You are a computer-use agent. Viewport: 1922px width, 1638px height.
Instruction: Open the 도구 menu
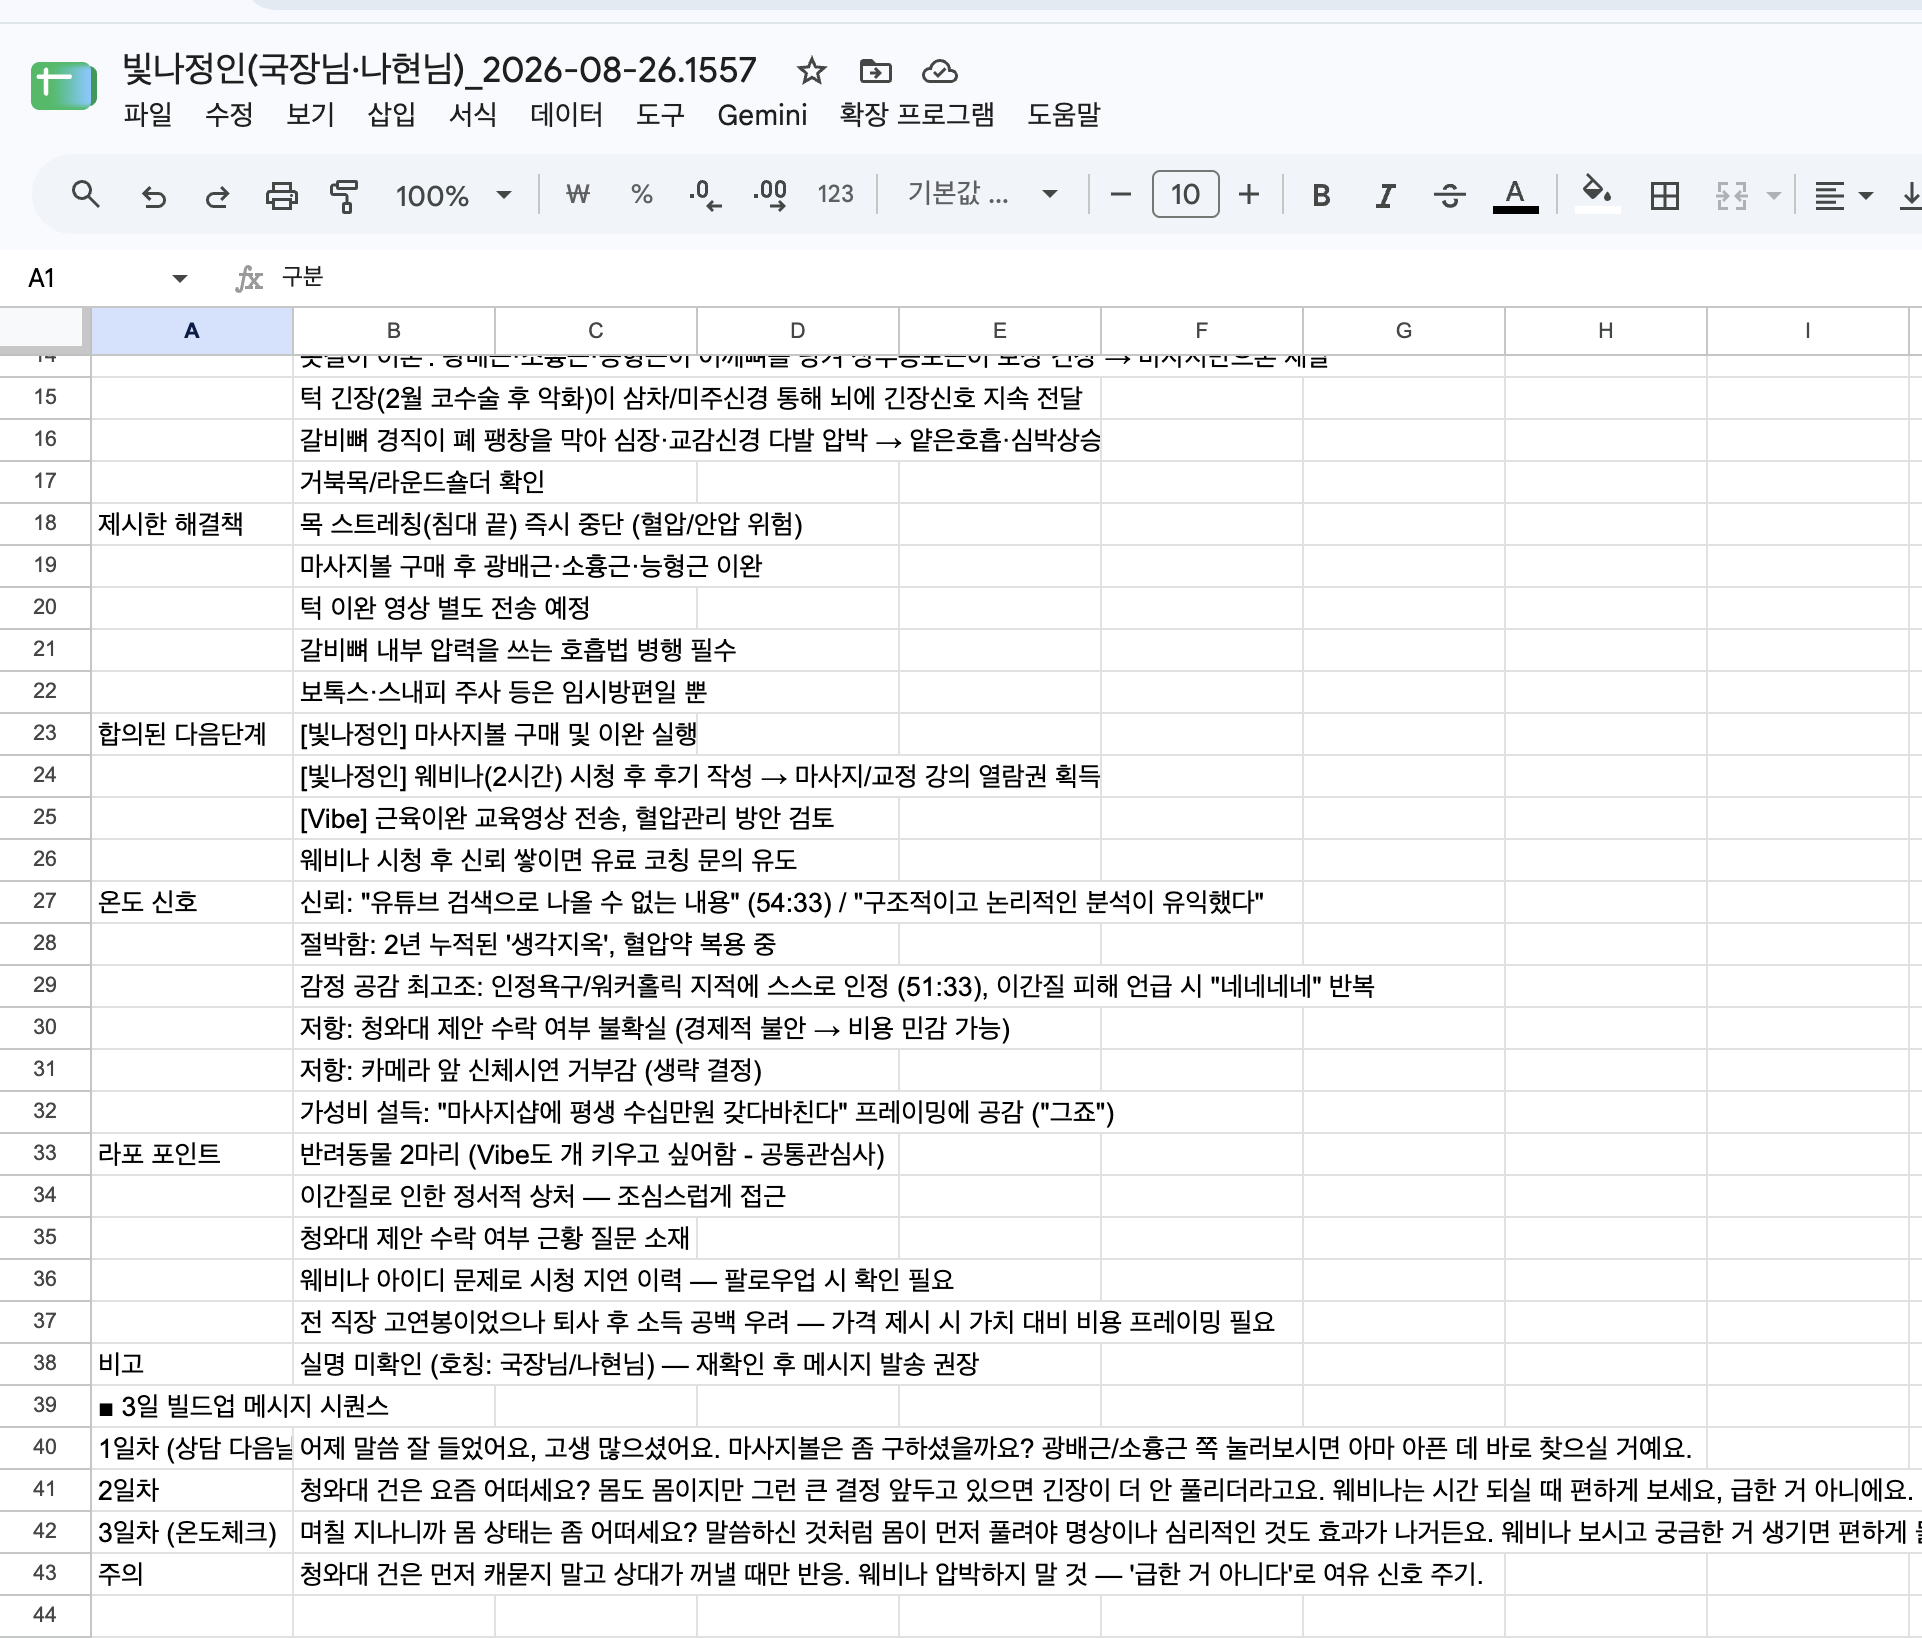(x=660, y=115)
